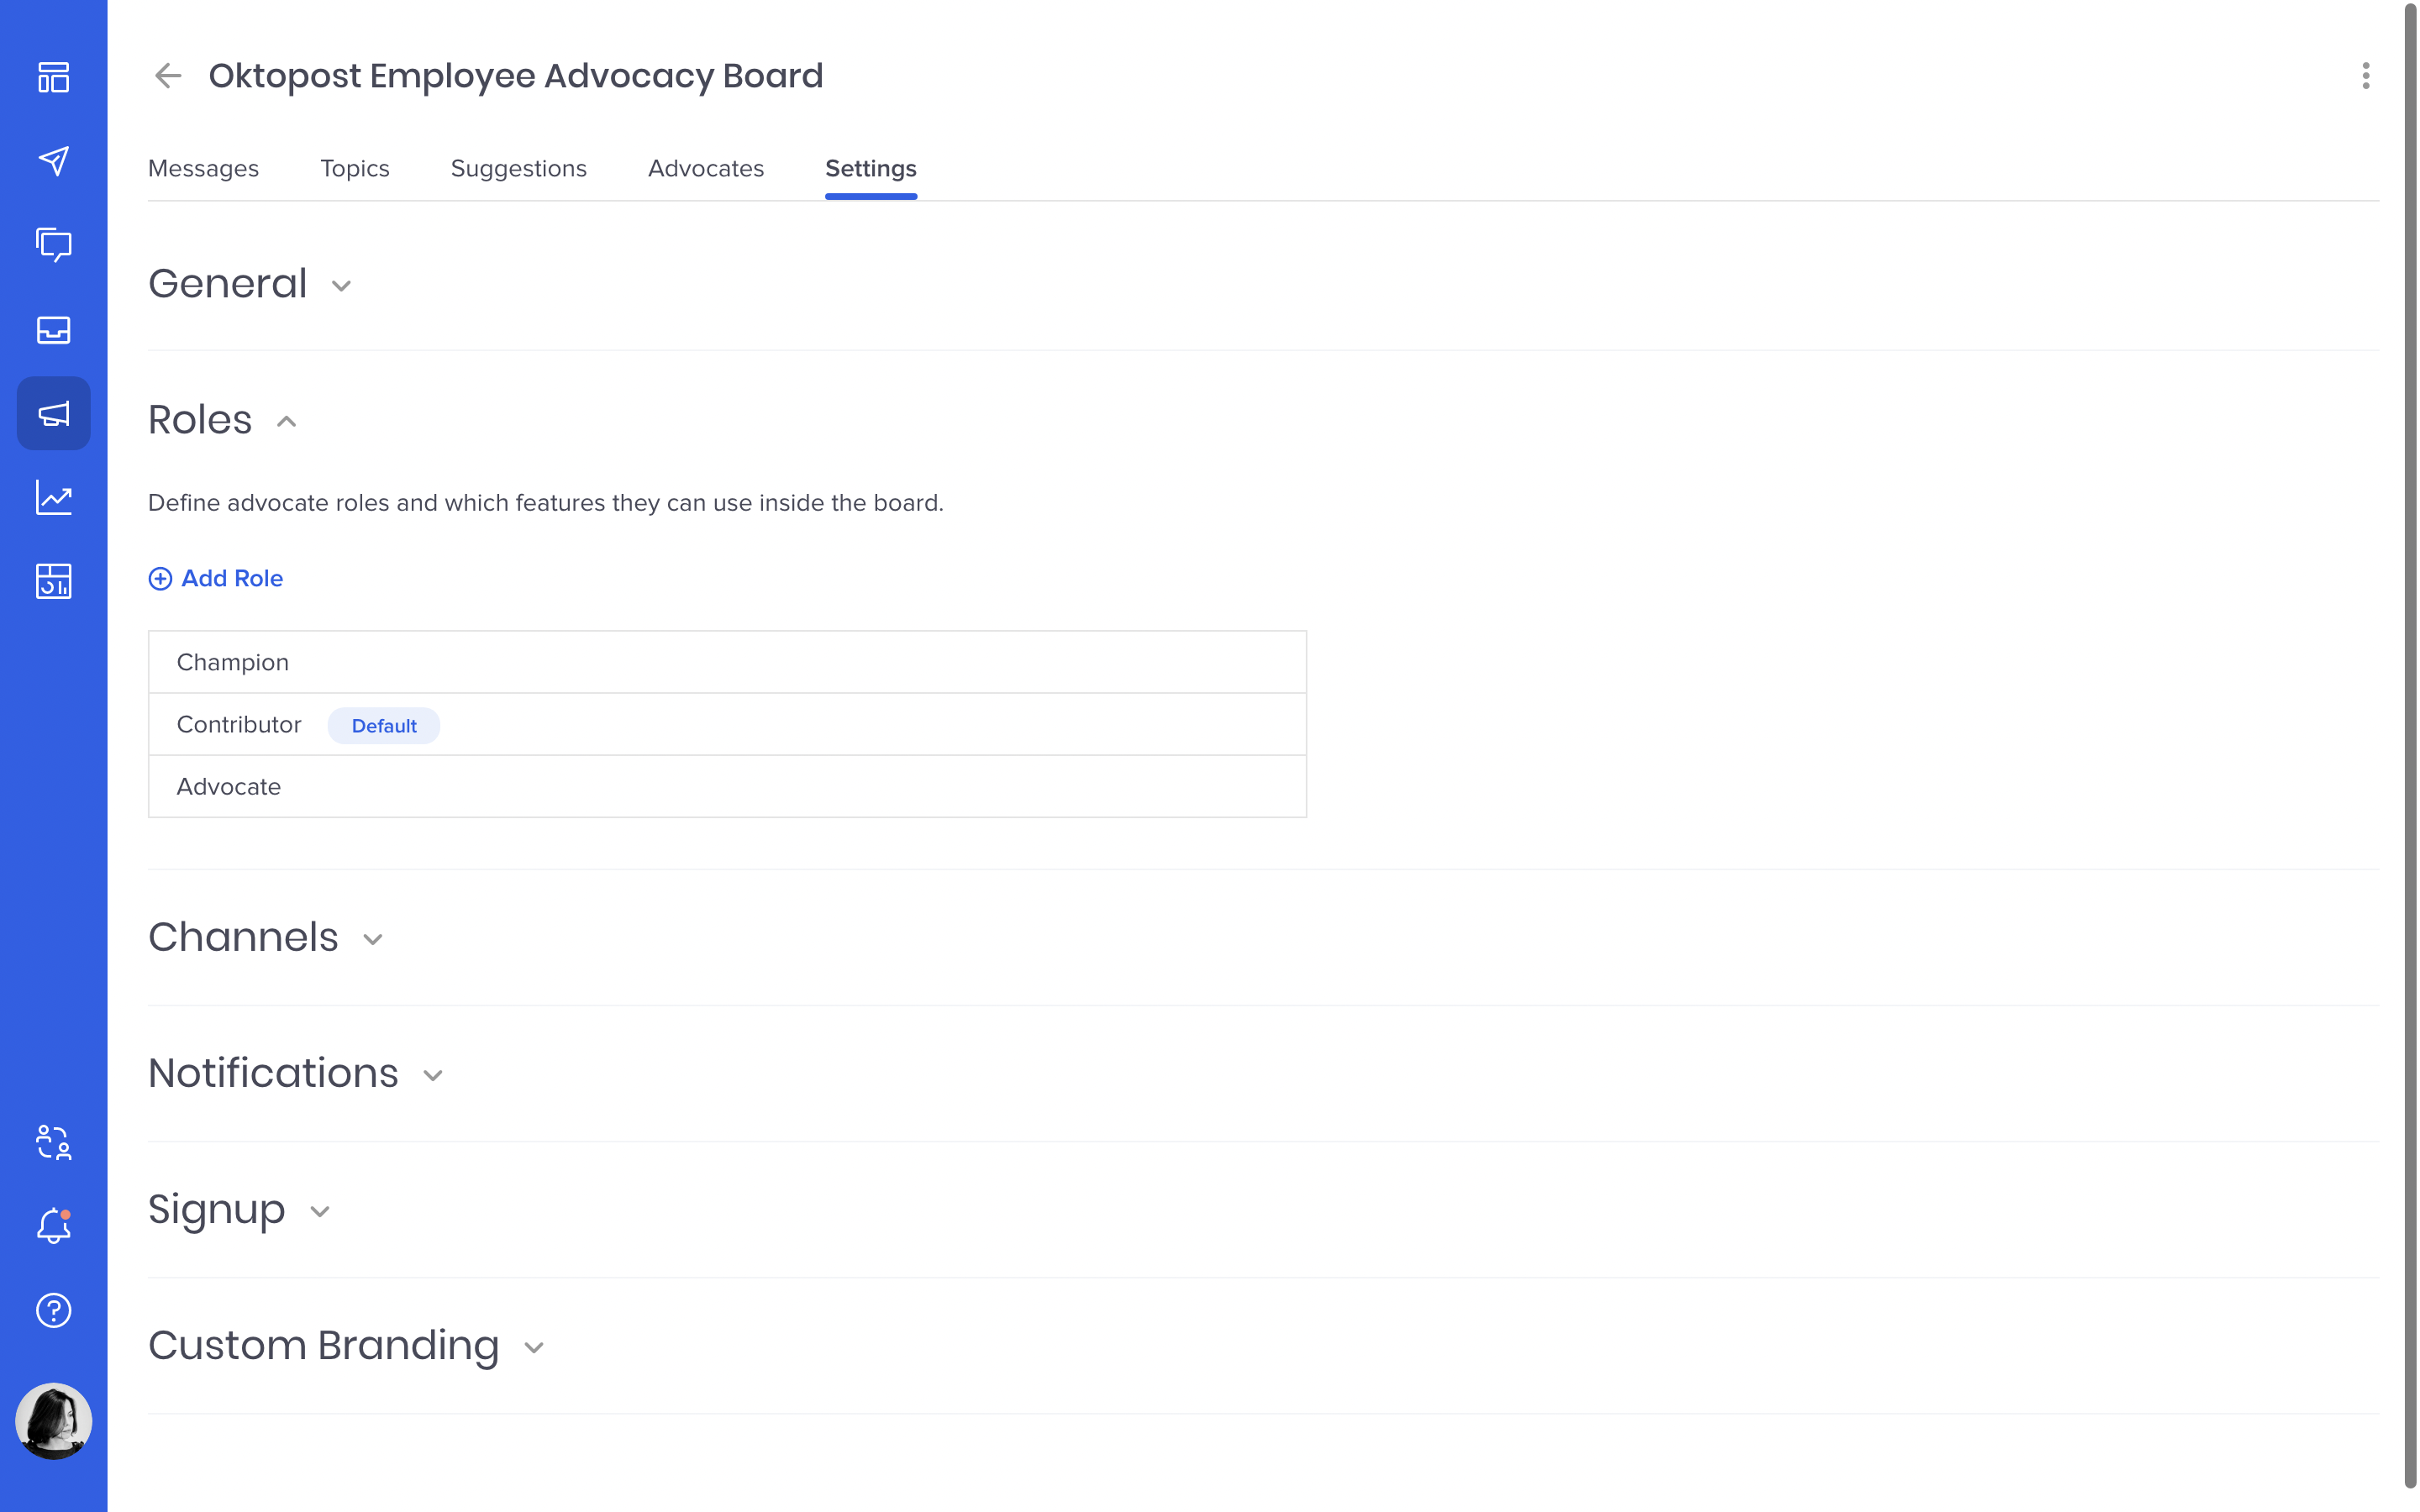
Task: Select the Settings tab
Action: pyautogui.click(x=871, y=168)
